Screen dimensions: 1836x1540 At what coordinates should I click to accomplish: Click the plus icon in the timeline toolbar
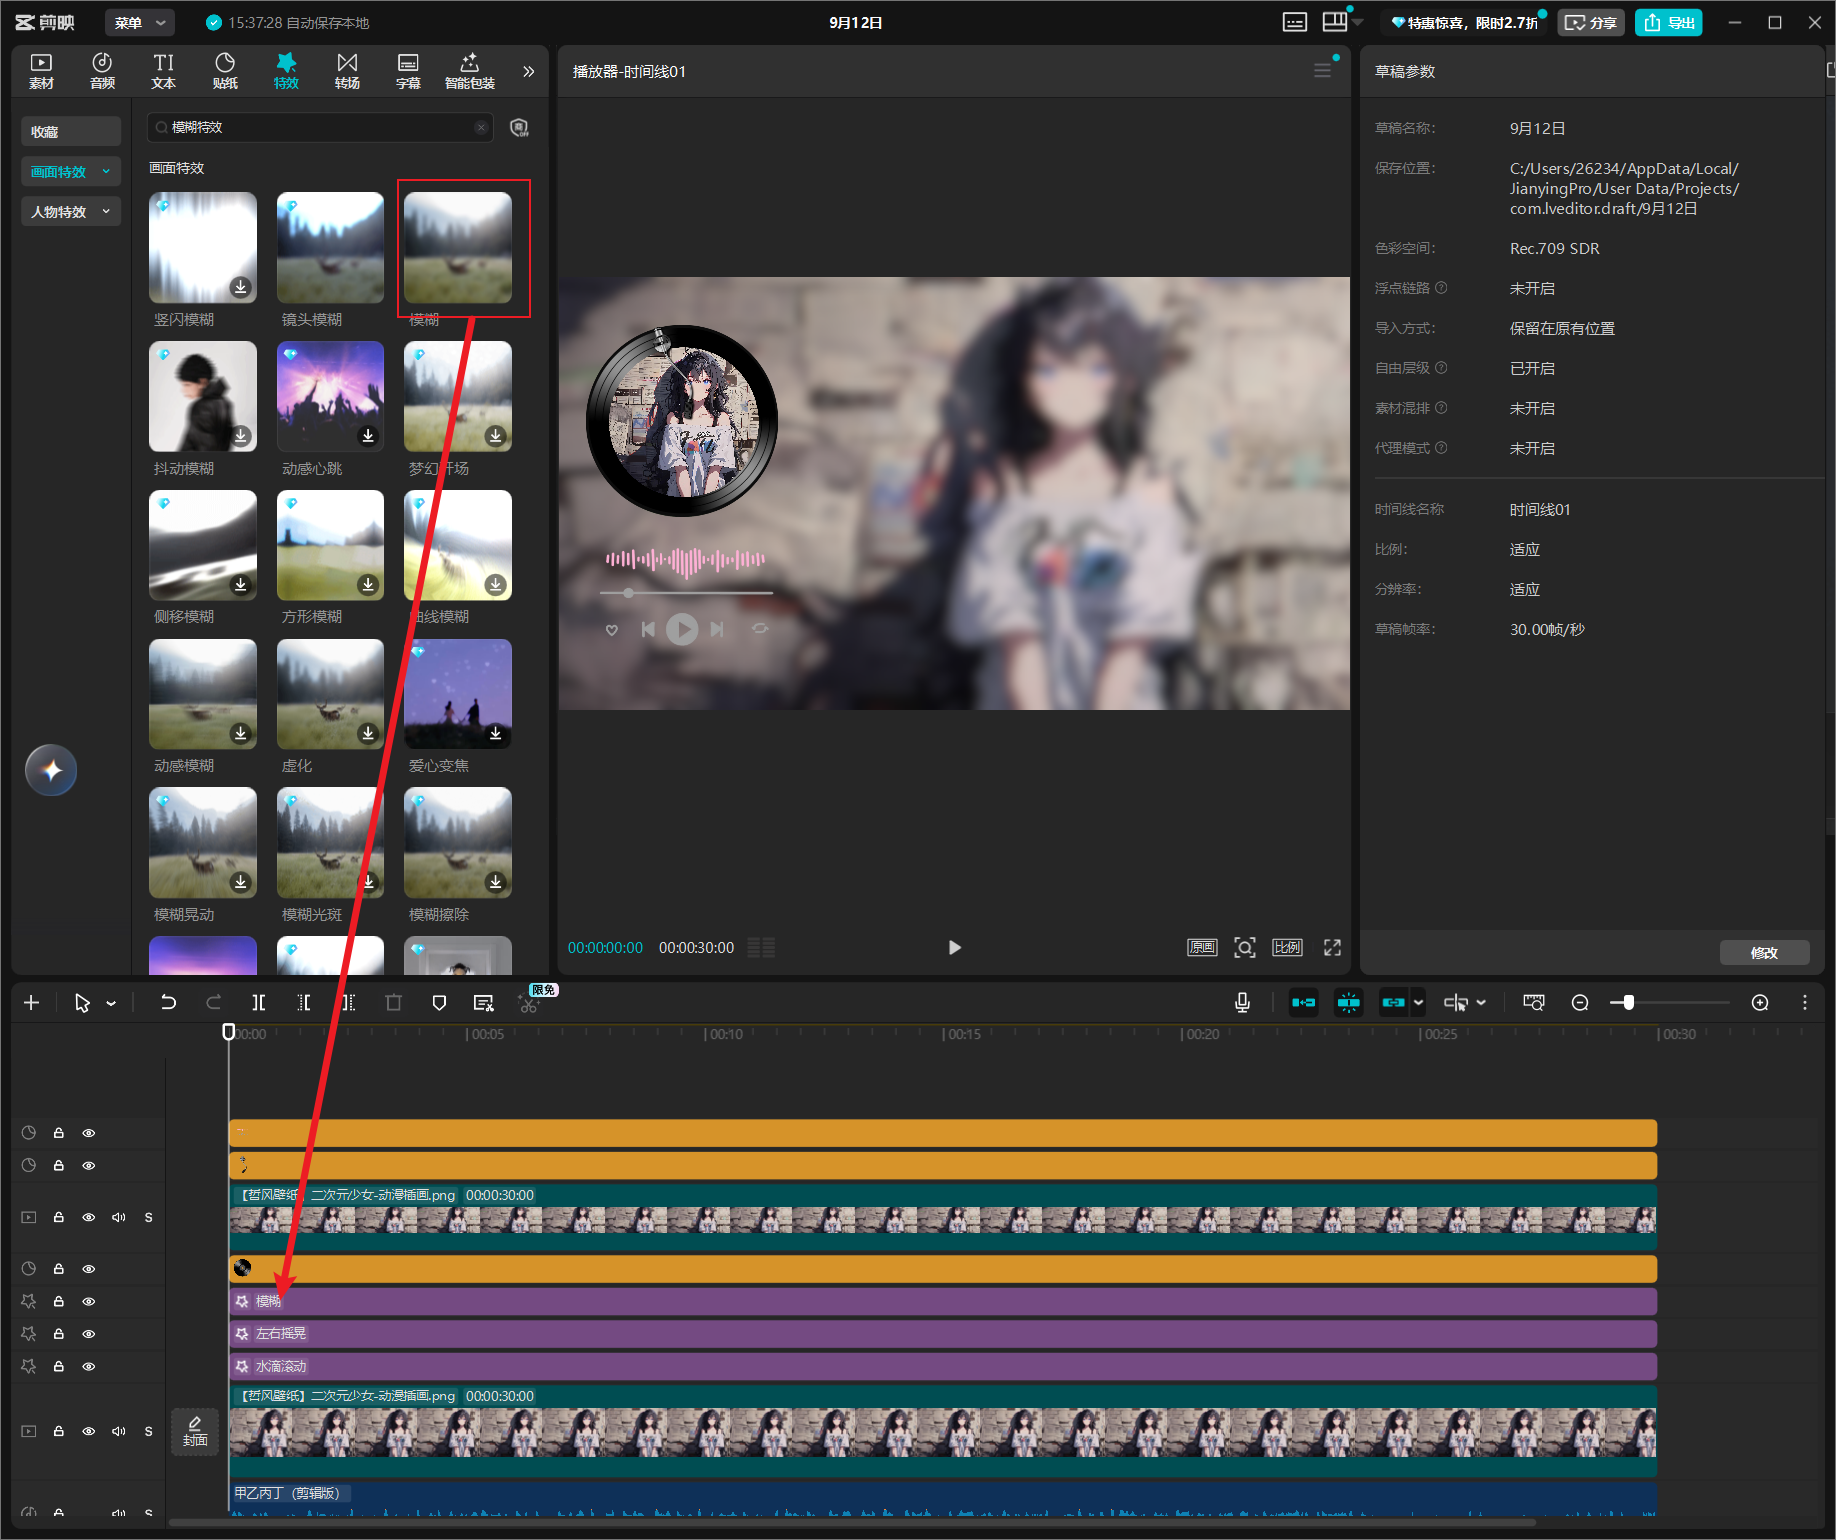point(31,1003)
